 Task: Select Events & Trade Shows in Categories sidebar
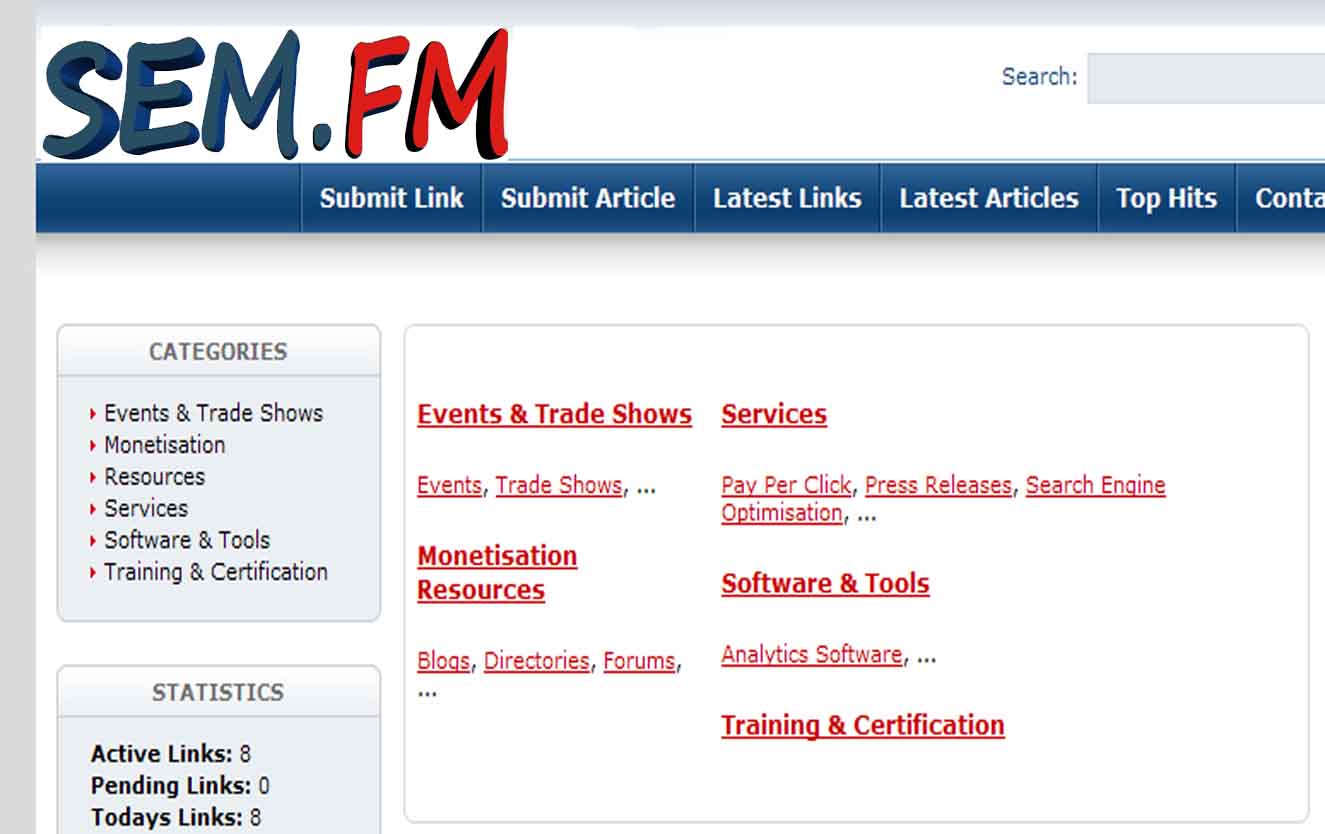[x=213, y=413]
